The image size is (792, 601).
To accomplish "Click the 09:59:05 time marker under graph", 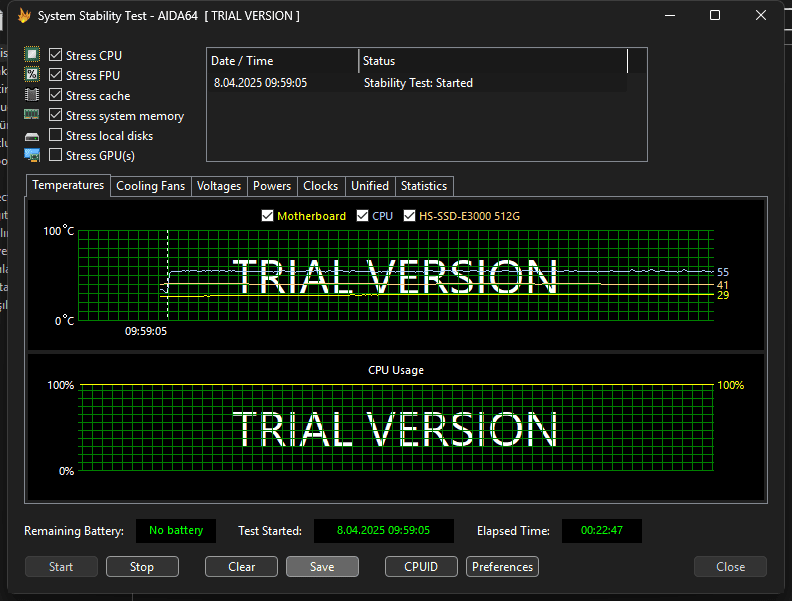I will (x=146, y=331).
